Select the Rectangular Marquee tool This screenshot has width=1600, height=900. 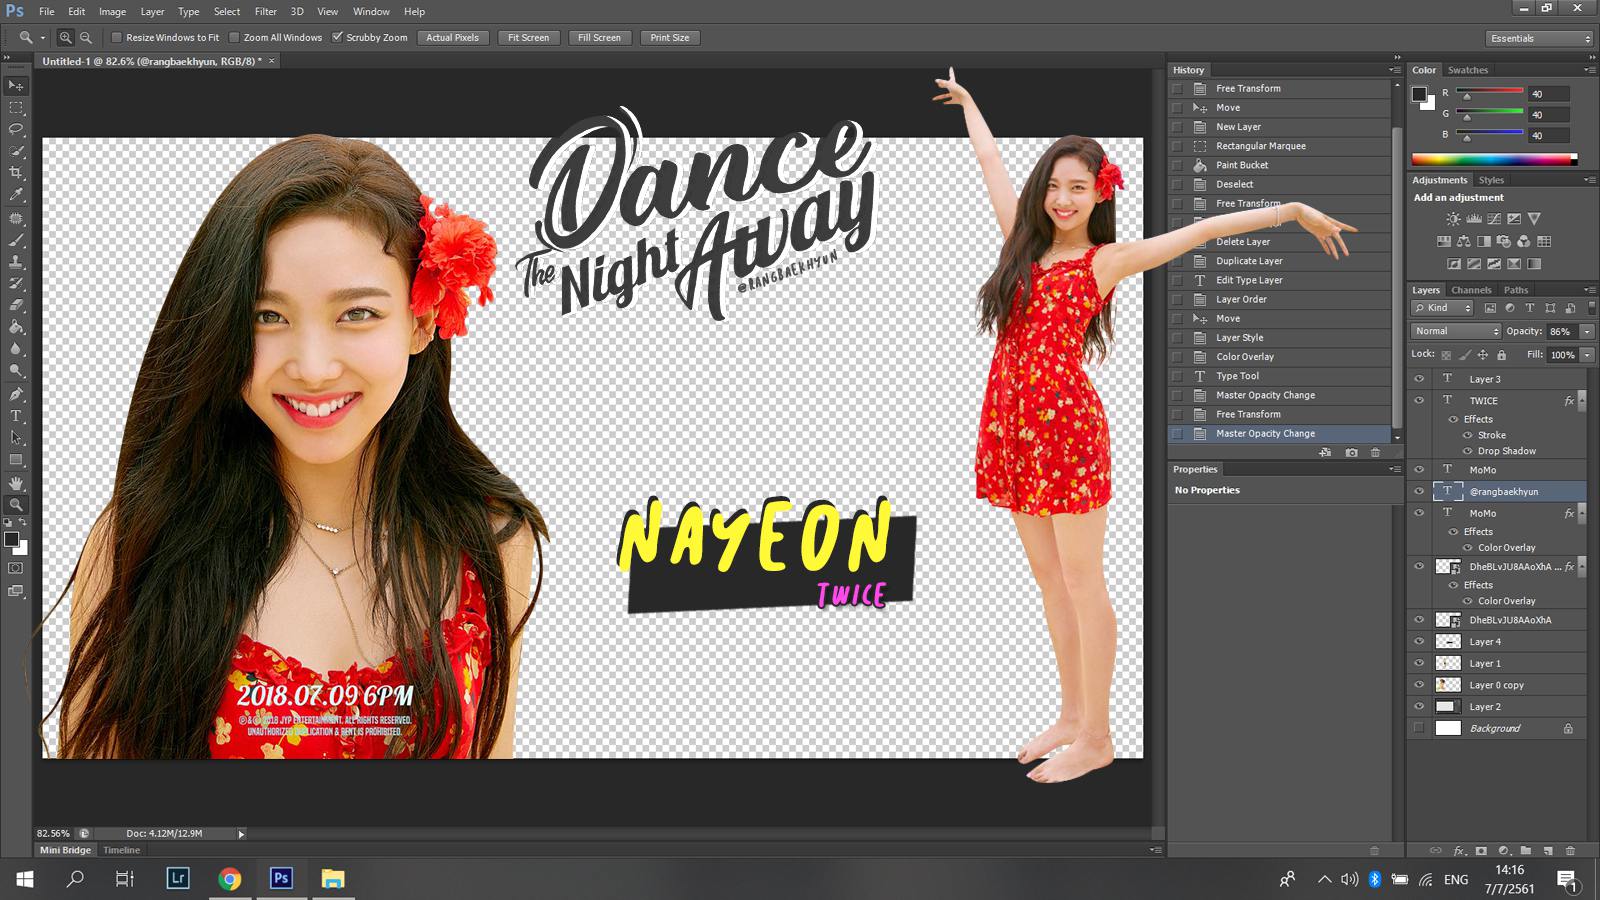pyautogui.click(x=16, y=108)
